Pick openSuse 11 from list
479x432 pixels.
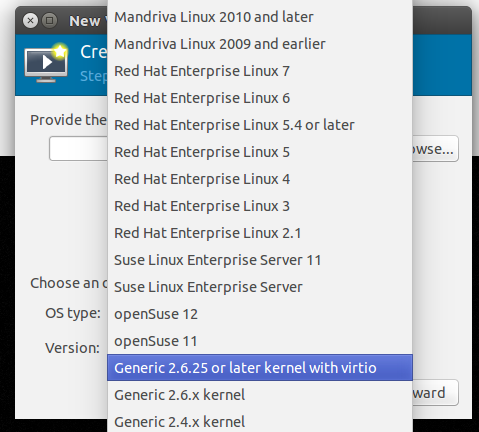pyautogui.click(x=260, y=341)
